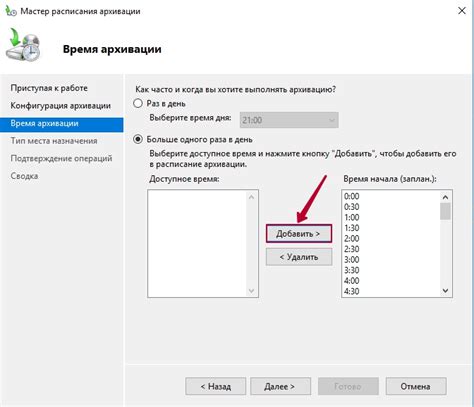This screenshot has width=474, height=407.
Task: Open 'Конфигурация архивации' step in sidebar
Action: point(61,106)
